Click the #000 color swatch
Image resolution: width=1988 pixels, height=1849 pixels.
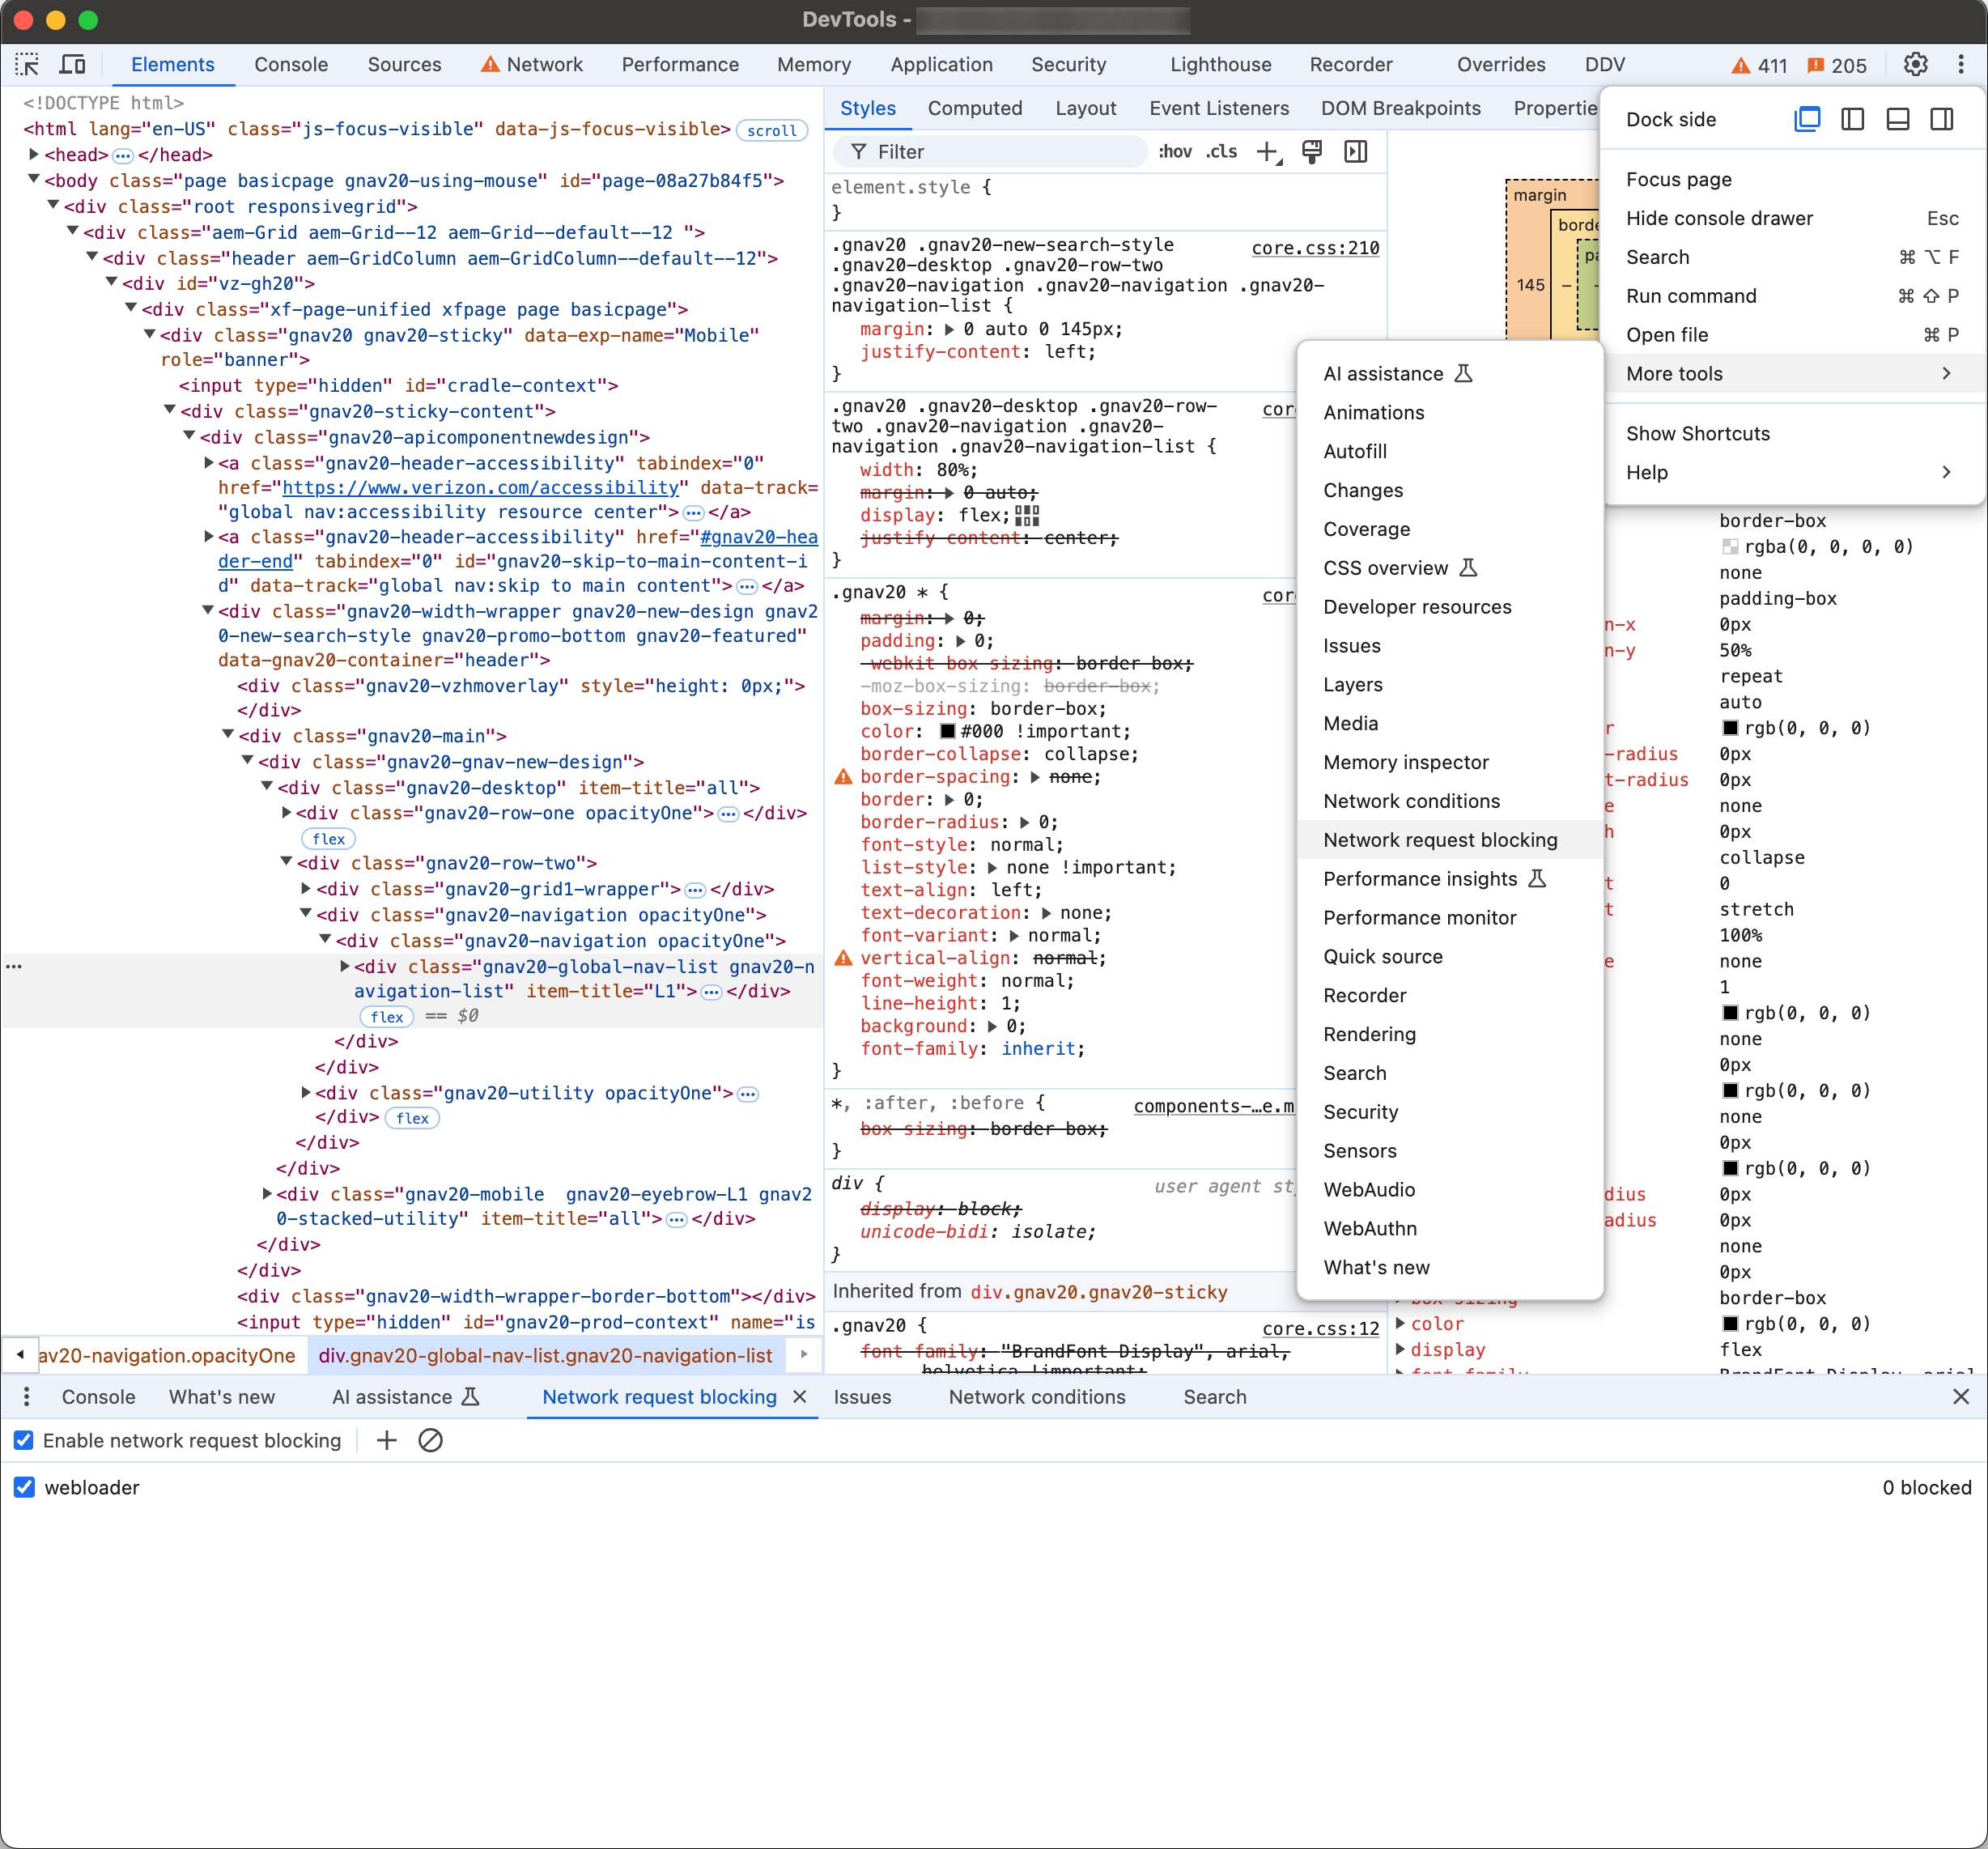click(x=947, y=732)
